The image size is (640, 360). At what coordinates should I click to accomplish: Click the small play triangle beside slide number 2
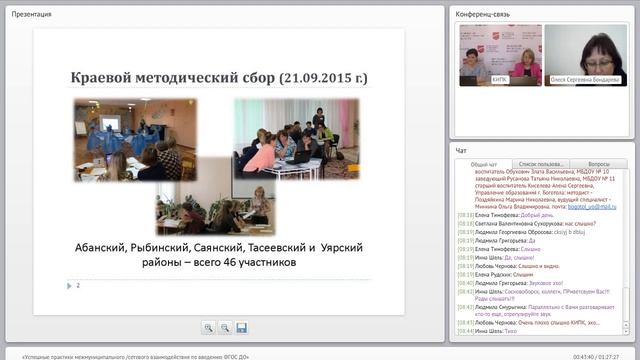click(69, 286)
